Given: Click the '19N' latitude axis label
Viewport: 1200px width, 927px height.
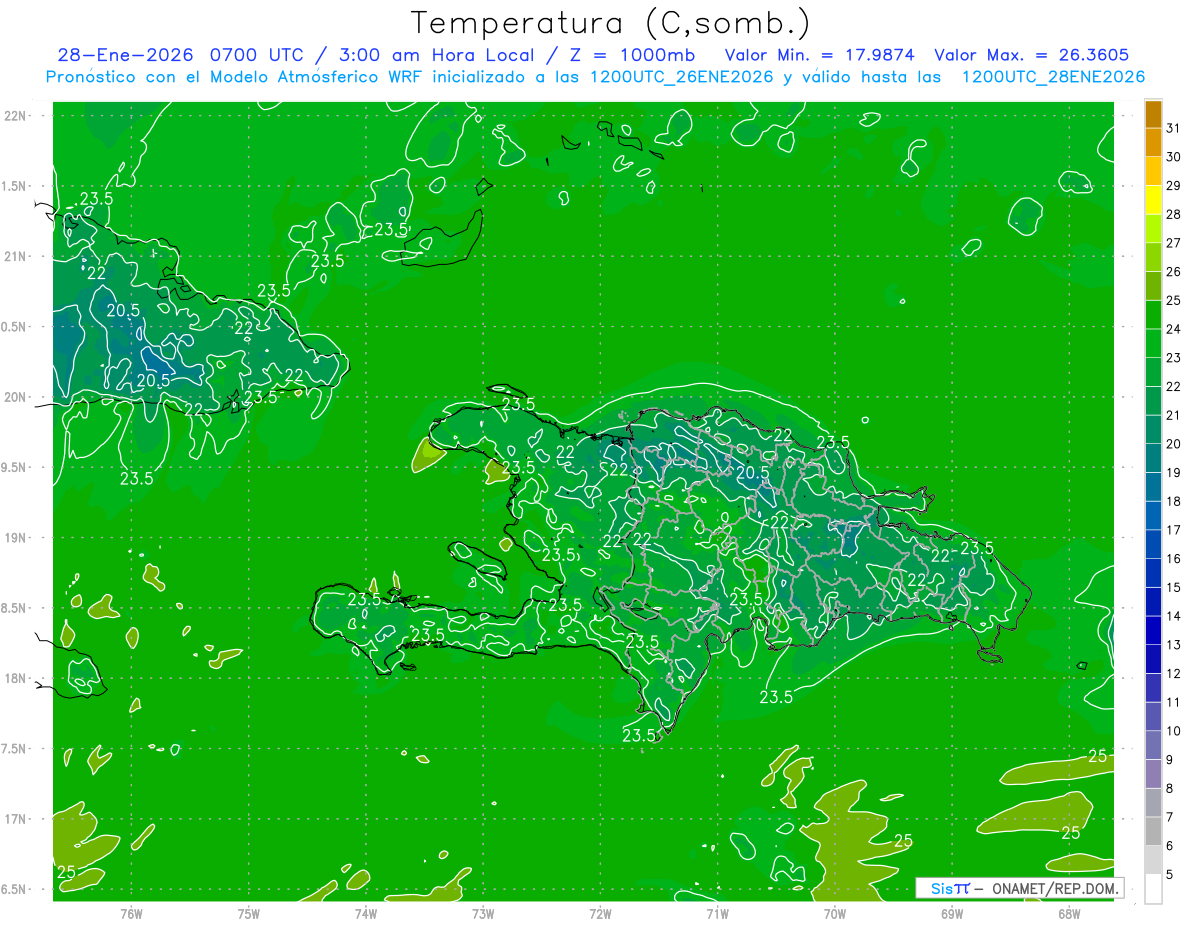Looking at the screenshot, I should click(x=15, y=537).
